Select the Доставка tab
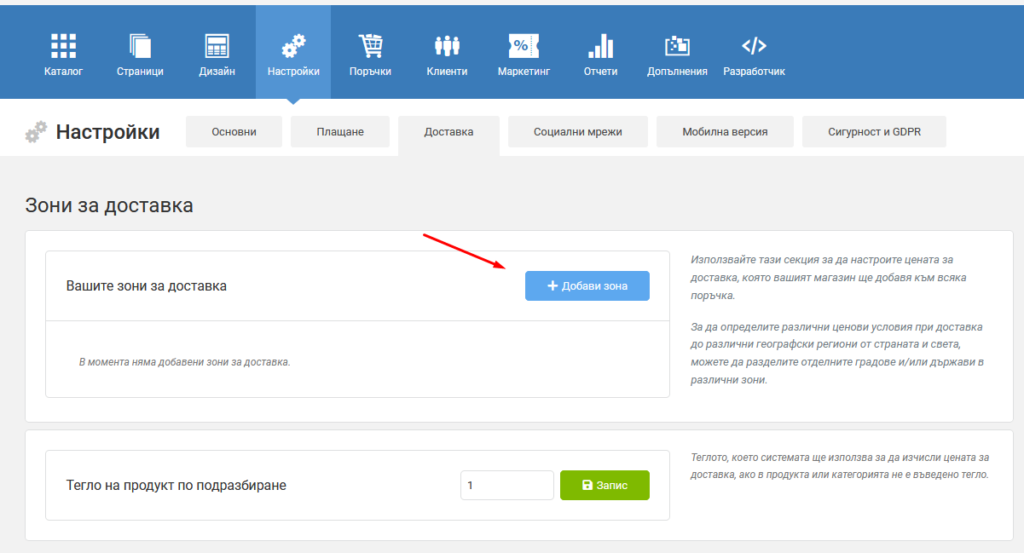Screen dimensions: 1024x553 coord(449,134)
